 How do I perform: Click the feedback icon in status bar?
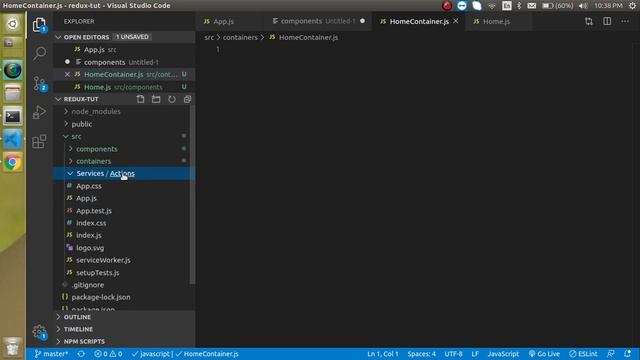(x=611, y=354)
